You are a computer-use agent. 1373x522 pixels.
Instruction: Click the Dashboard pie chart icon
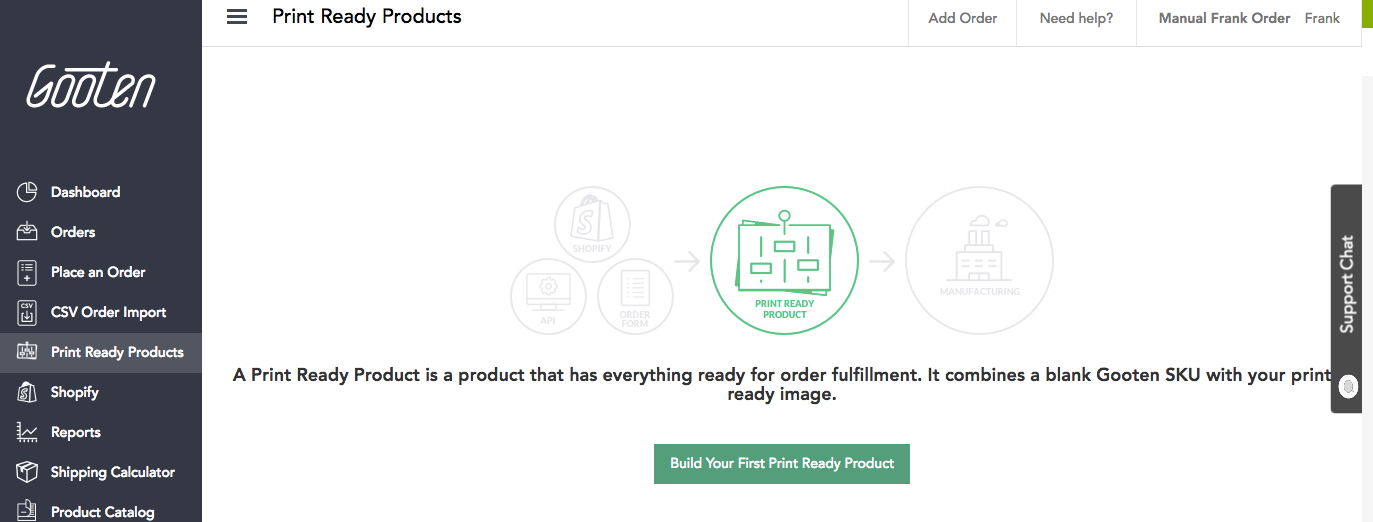pyautogui.click(x=27, y=192)
